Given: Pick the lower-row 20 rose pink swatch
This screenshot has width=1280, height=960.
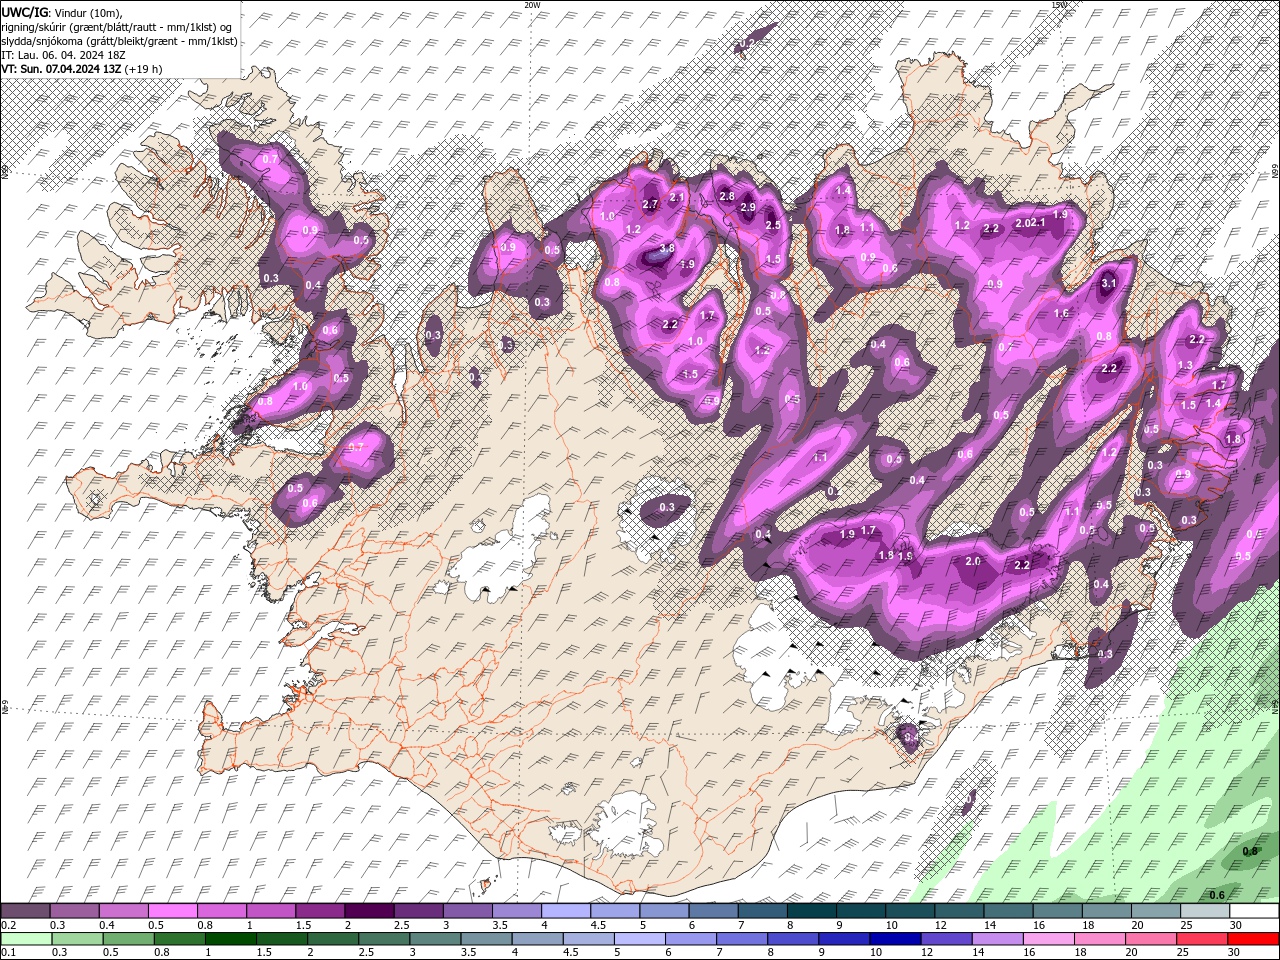Looking at the screenshot, I should (x=1150, y=939).
